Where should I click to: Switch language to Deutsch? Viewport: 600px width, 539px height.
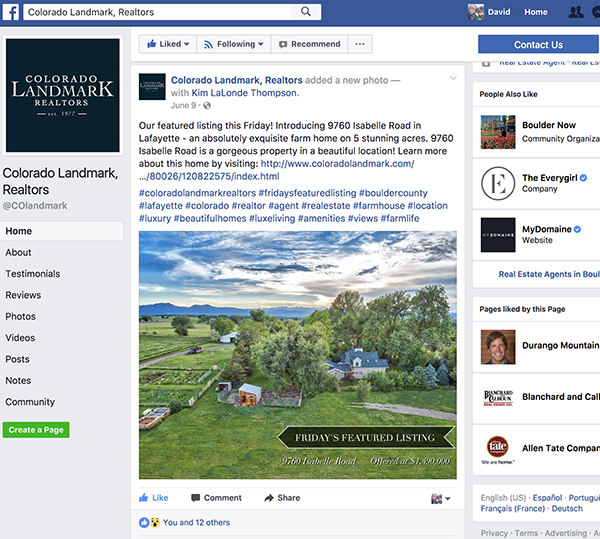click(x=567, y=508)
